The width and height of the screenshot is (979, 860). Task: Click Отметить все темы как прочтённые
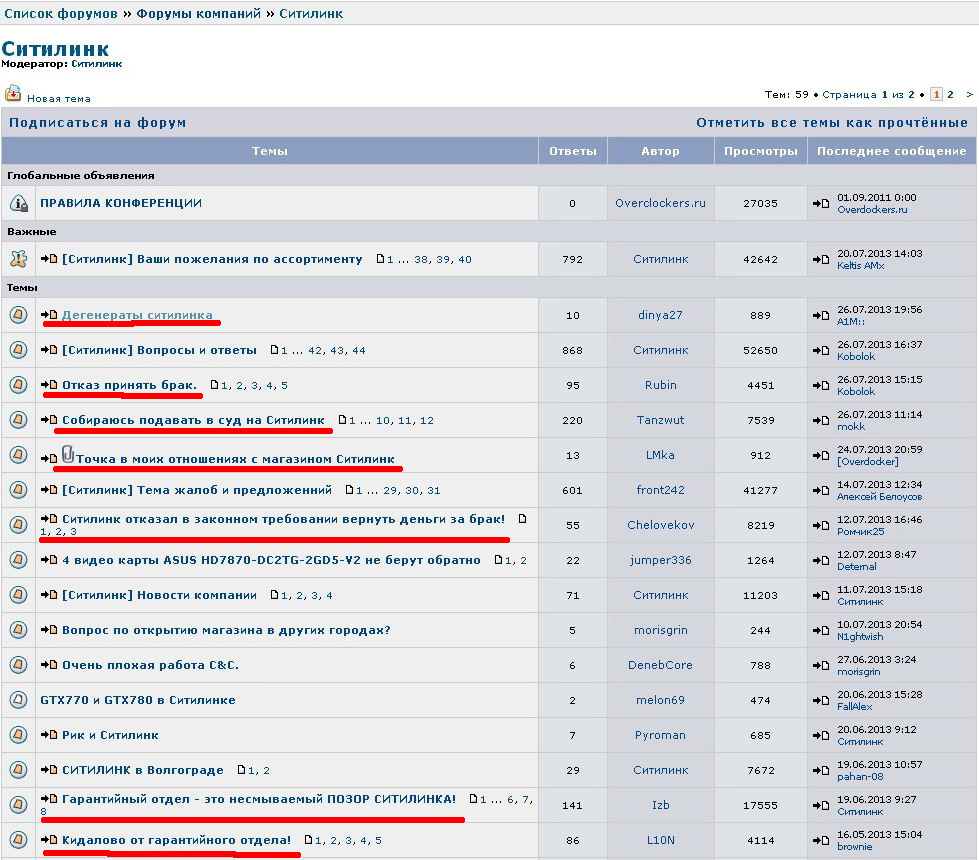832,122
